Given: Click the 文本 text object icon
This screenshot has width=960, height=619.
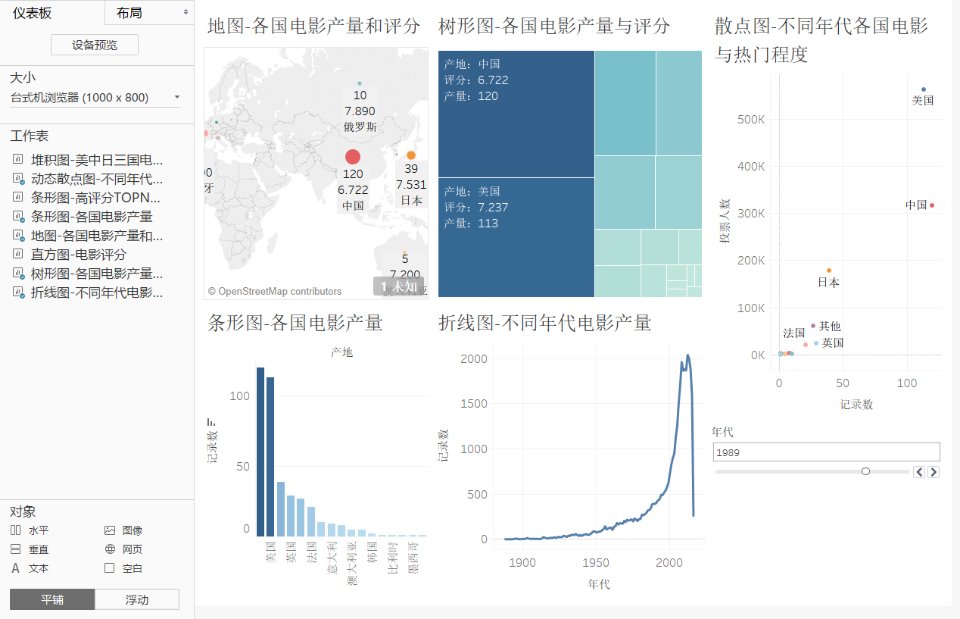Looking at the screenshot, I should 16,568.
